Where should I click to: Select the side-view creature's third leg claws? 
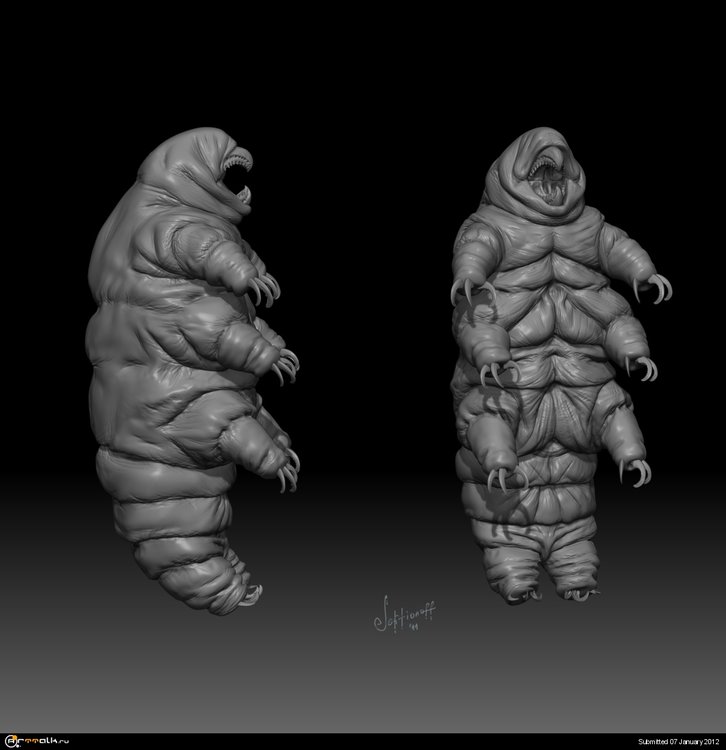(287, 468)
